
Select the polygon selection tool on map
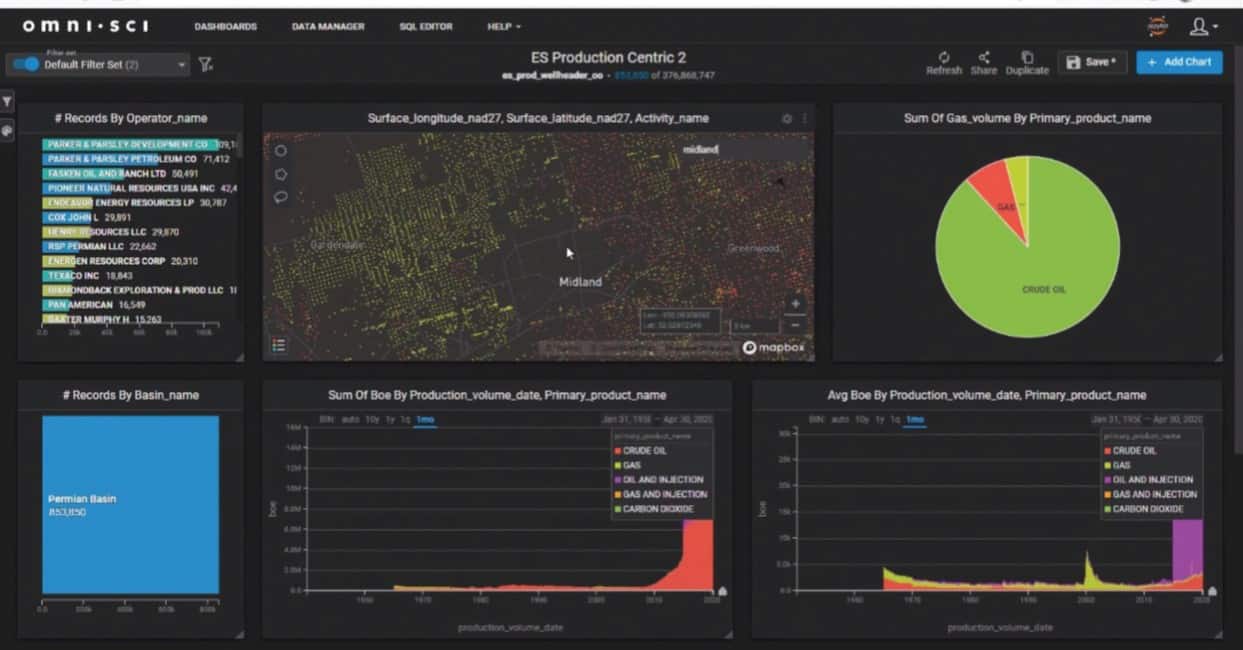click(x=281, y=174)
